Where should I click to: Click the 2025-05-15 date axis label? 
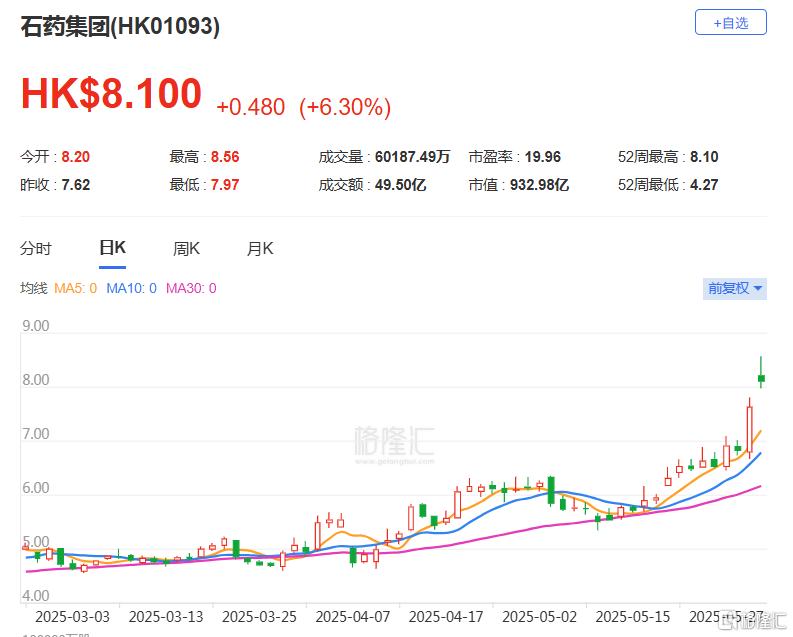[x=633, y=617]
